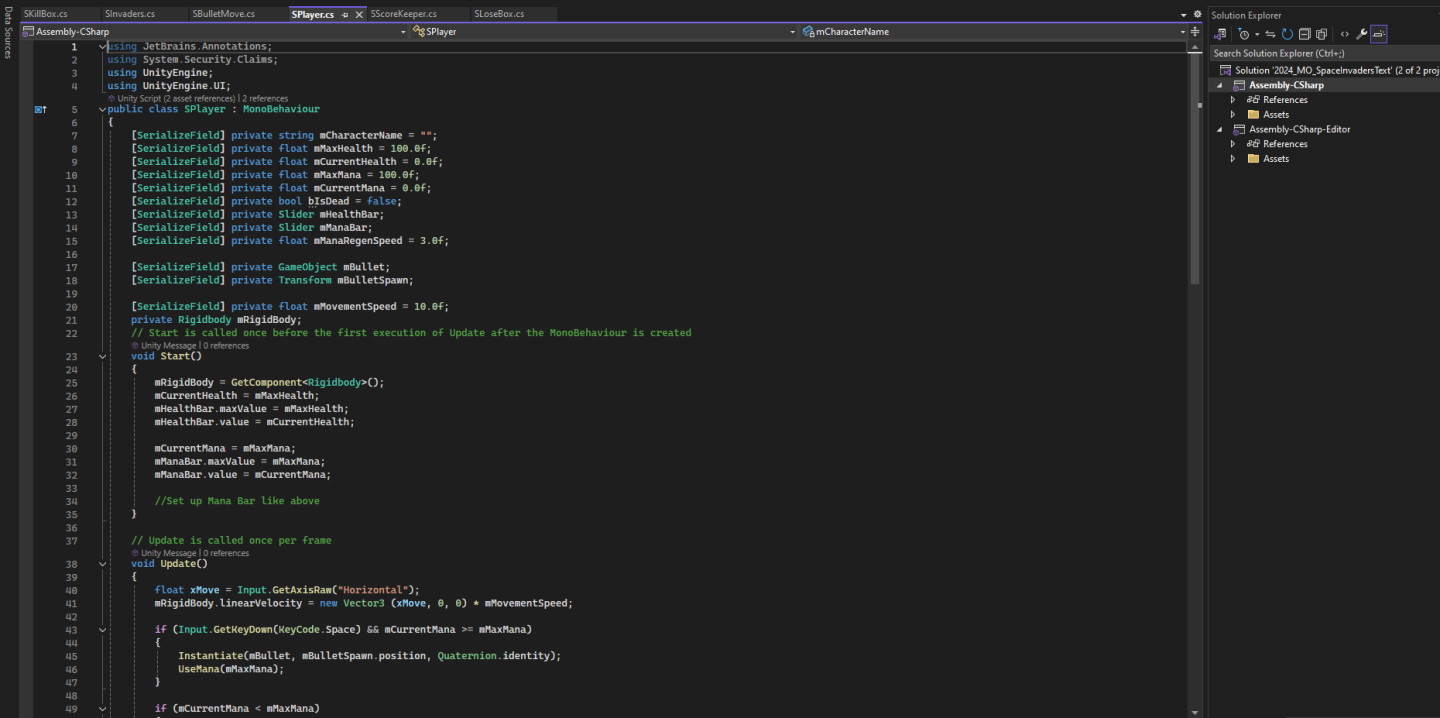
Task: Select the Assembly-CSharp project in Solution Explorer
Action: (x=1286, y=85)
